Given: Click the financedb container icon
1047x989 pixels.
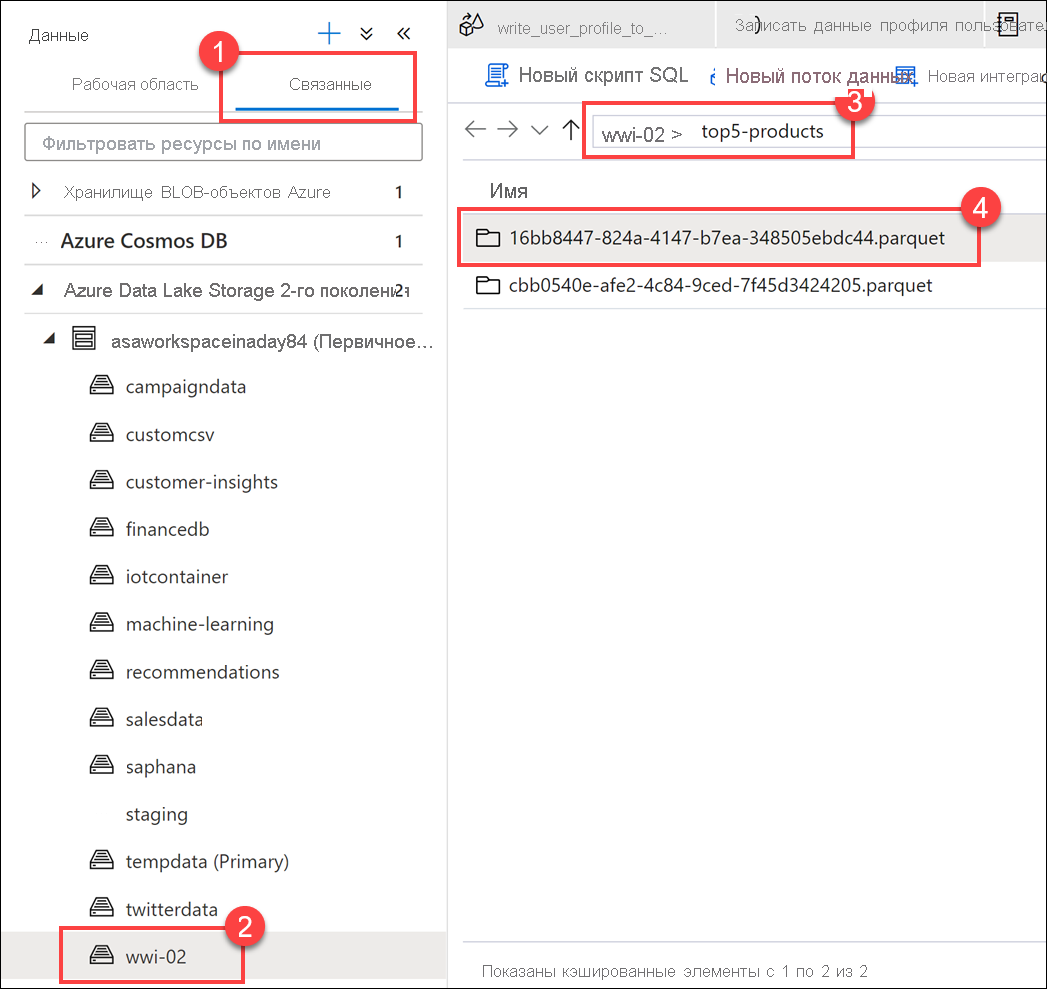Looking at the screenshot, I should 101,528.
